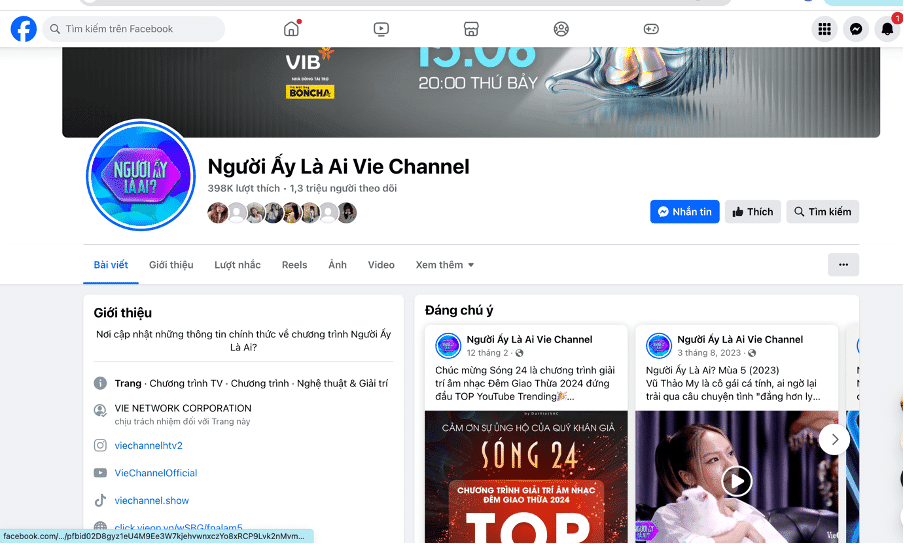Click the Tìm kiếm page search button
This screenshot has height=544, width=904.
pyautogui.click(x=823, y=212)
